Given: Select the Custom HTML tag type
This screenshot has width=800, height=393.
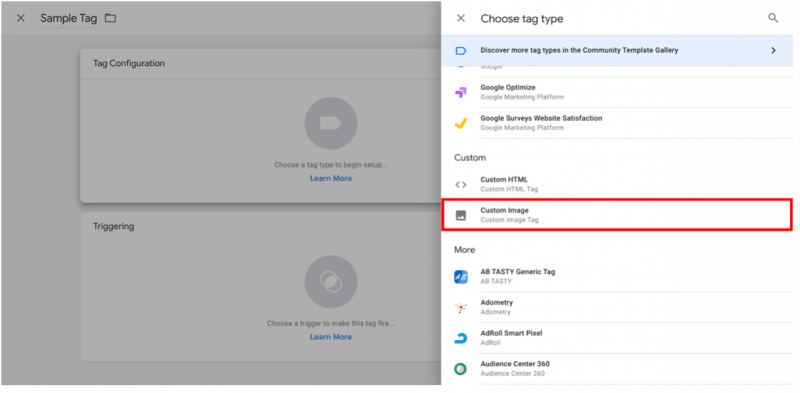Looking at the screenshot, I should coord(617,184).
